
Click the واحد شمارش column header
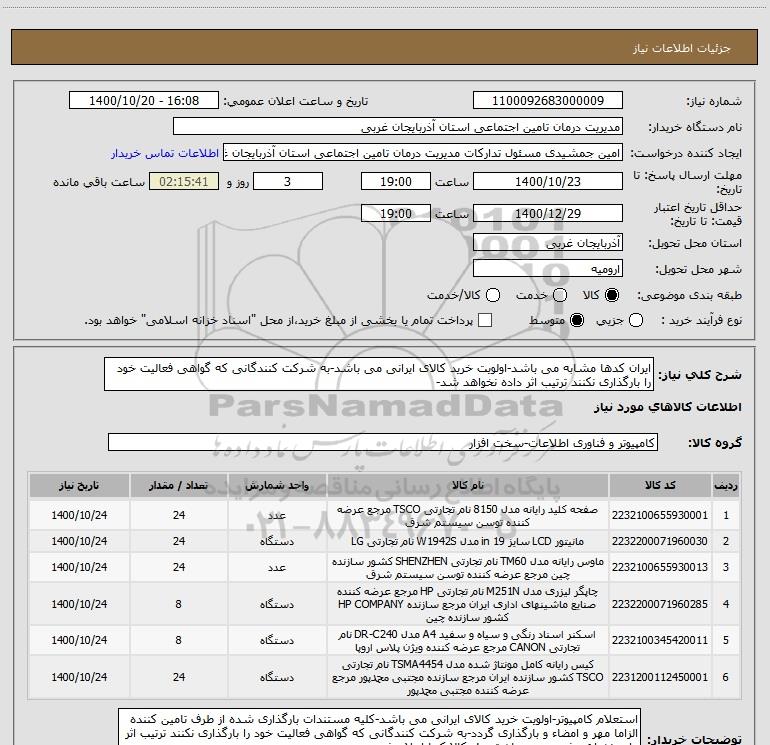277,485
